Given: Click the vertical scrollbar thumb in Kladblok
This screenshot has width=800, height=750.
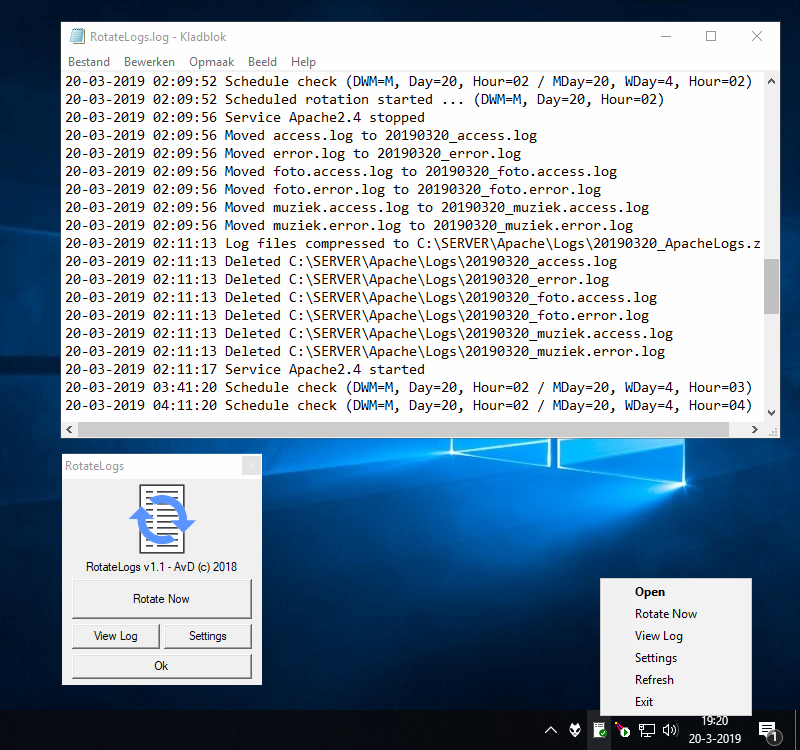Looking at the screenshot, I should pyautogui.click(x=771, y=286).
